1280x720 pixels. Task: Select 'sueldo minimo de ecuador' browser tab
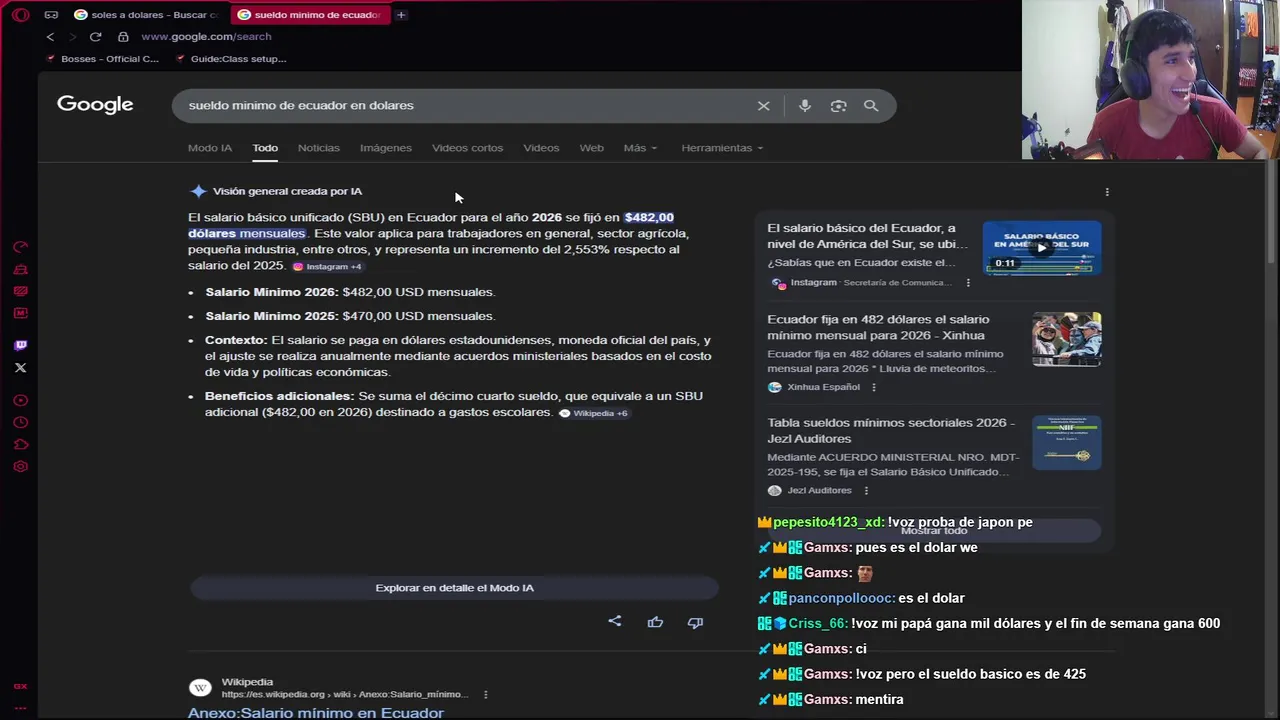310,15
